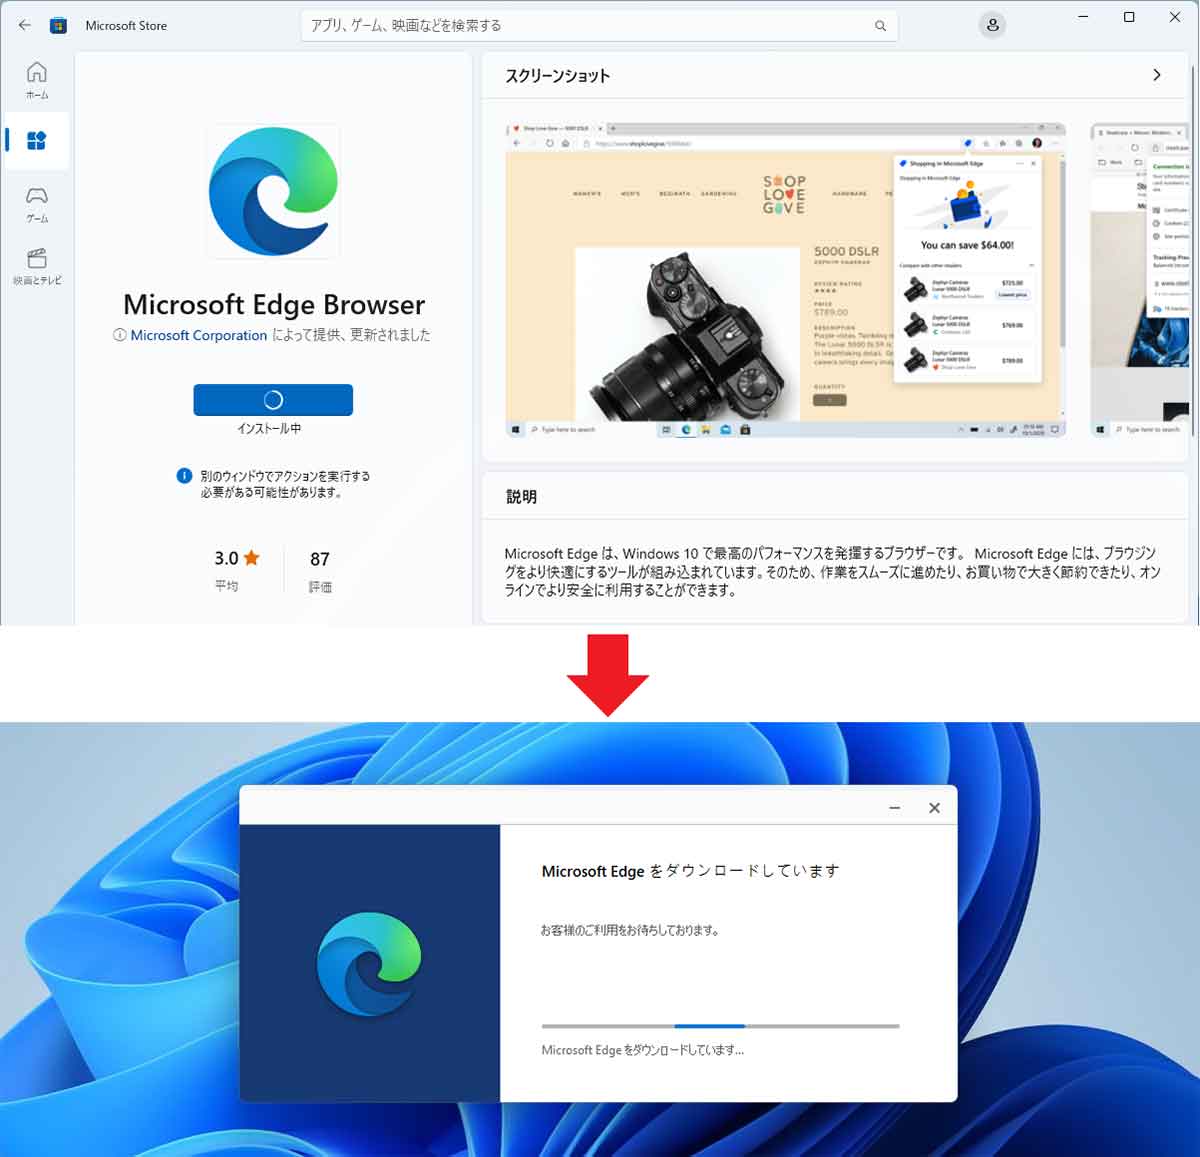Image resolution: width=1200 pixels, height=1157 pixels.
Task: Open the user account profile icon
Action: coord(993,25)
